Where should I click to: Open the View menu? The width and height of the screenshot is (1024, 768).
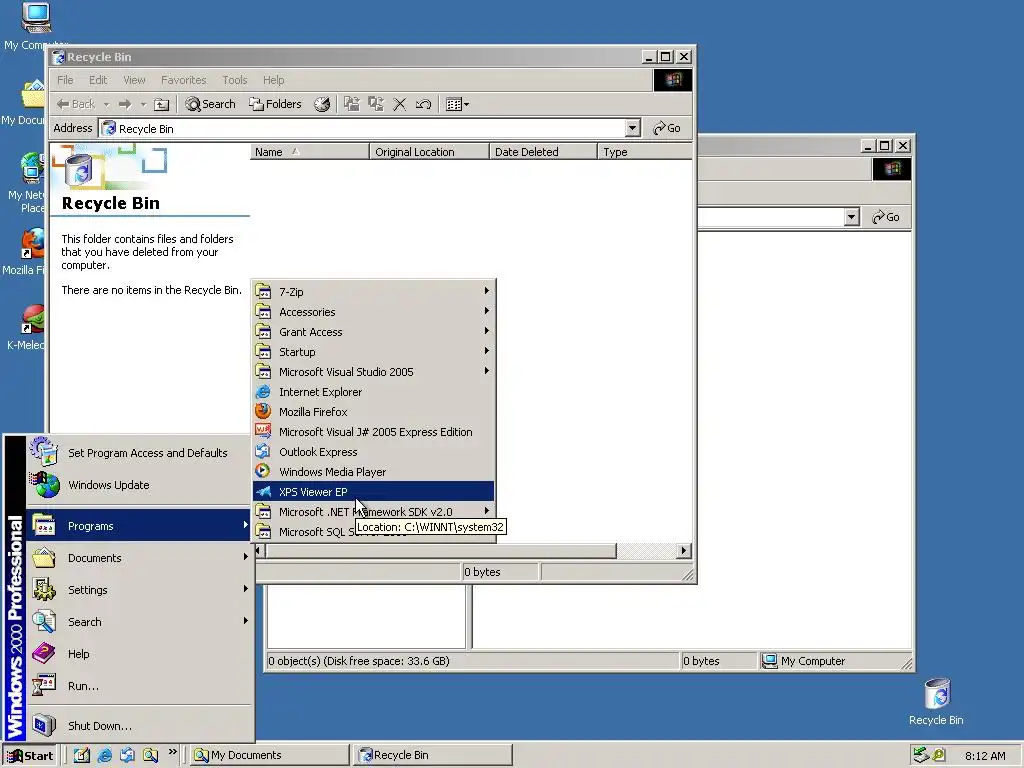point(134,80)
